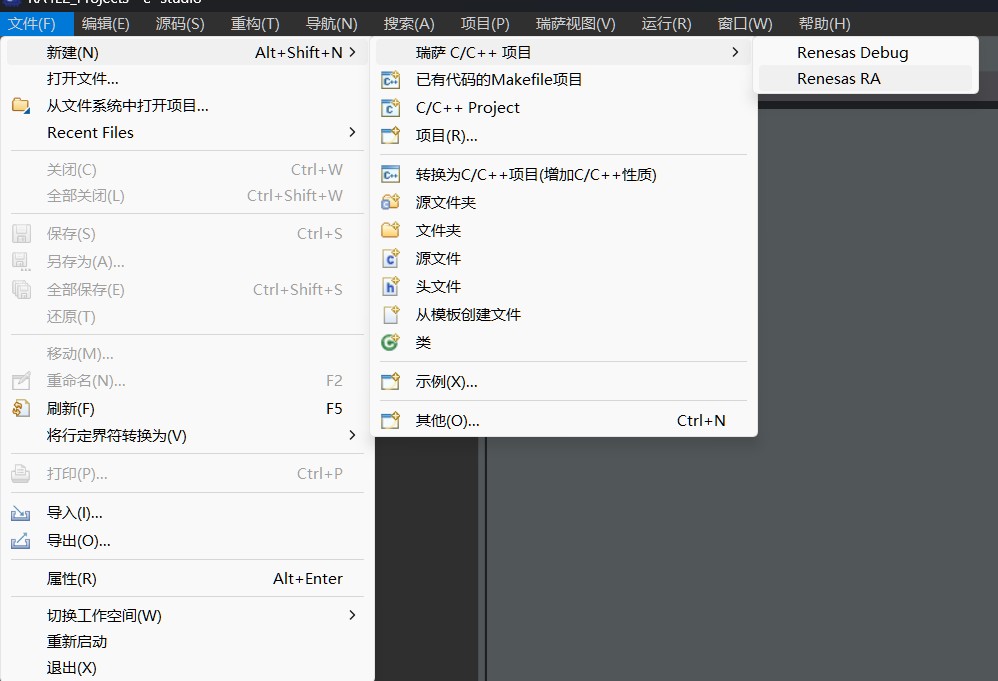998x681 pixels.
Task: Choose Renesas Debug from submenu
Action: (x=852, y=52)
